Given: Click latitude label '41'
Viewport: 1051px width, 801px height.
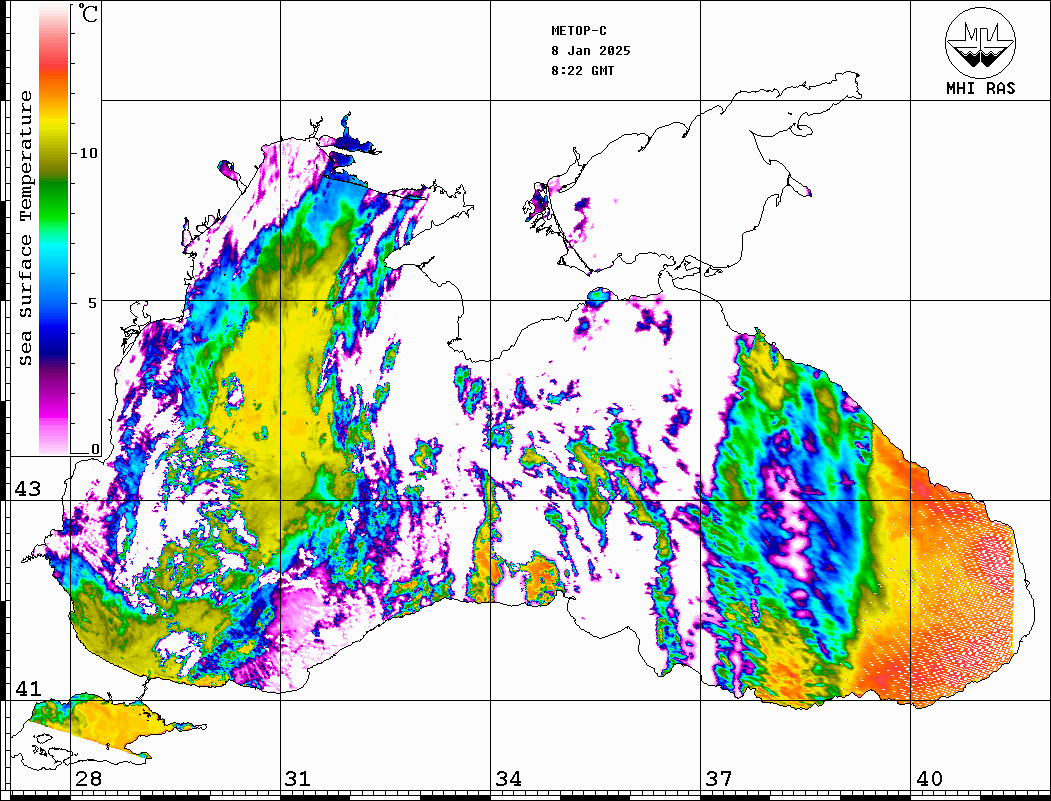Looking at the screenshot, I should tap(27, 688).
